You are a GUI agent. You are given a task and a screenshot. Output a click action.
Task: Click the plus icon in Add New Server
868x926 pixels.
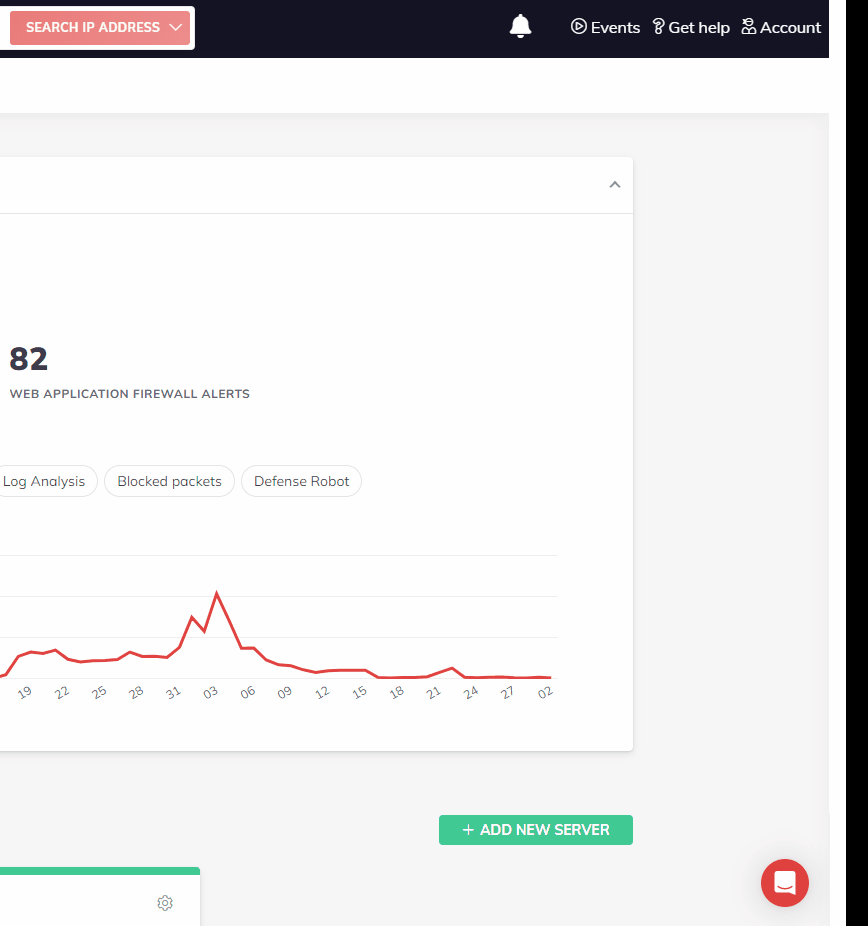468,830
